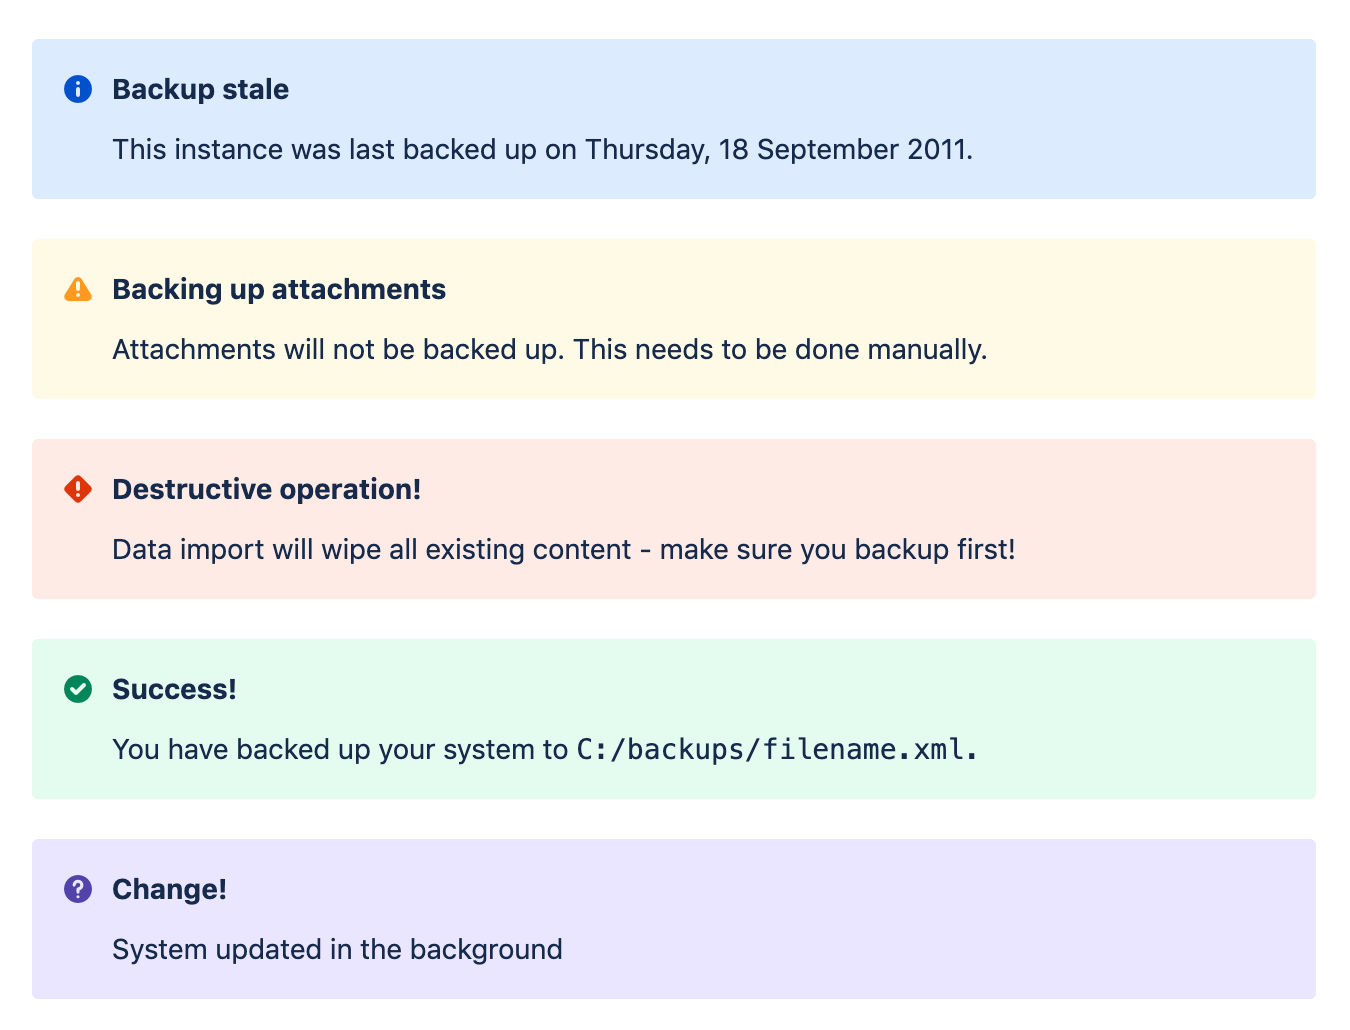This screenshot has height=1030, width=1350.
Task: Click the icon beside 'Destructive operation!'
Action: click(77, 489)
